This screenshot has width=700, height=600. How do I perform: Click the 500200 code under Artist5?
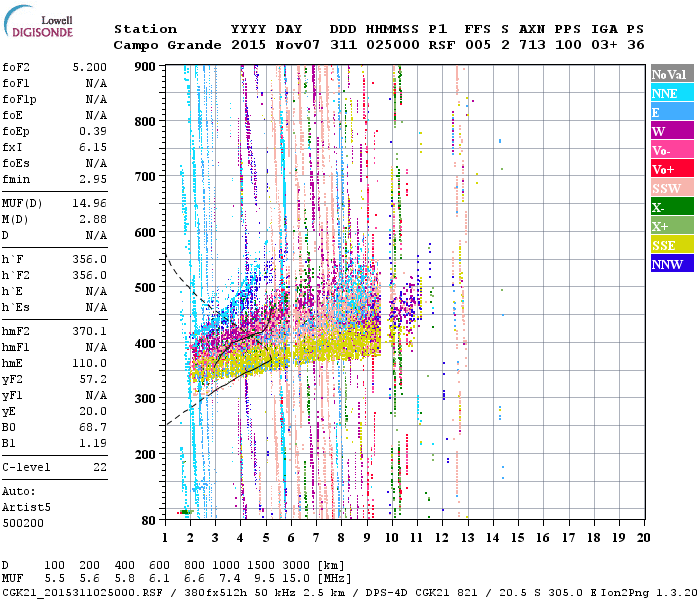(23, 524)
